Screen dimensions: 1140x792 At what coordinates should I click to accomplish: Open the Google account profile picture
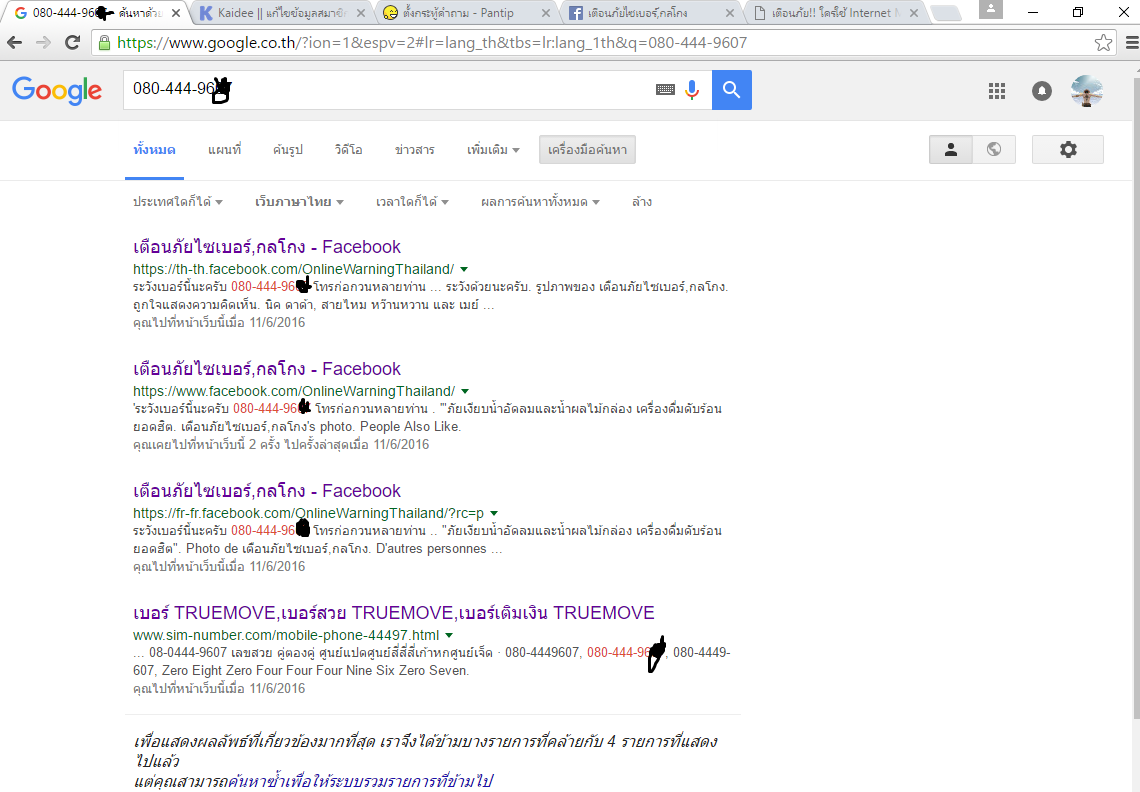click(x=1087, y=91)
